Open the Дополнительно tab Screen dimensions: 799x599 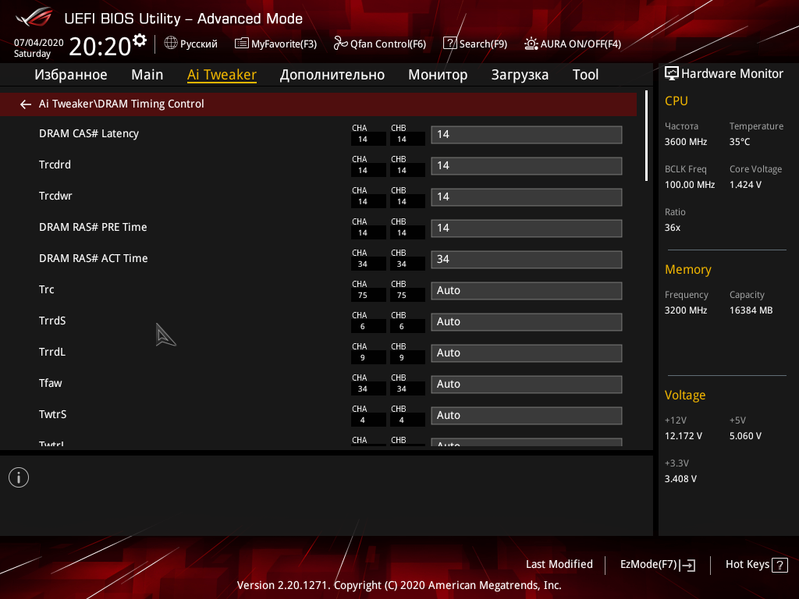tap(332, 75)
